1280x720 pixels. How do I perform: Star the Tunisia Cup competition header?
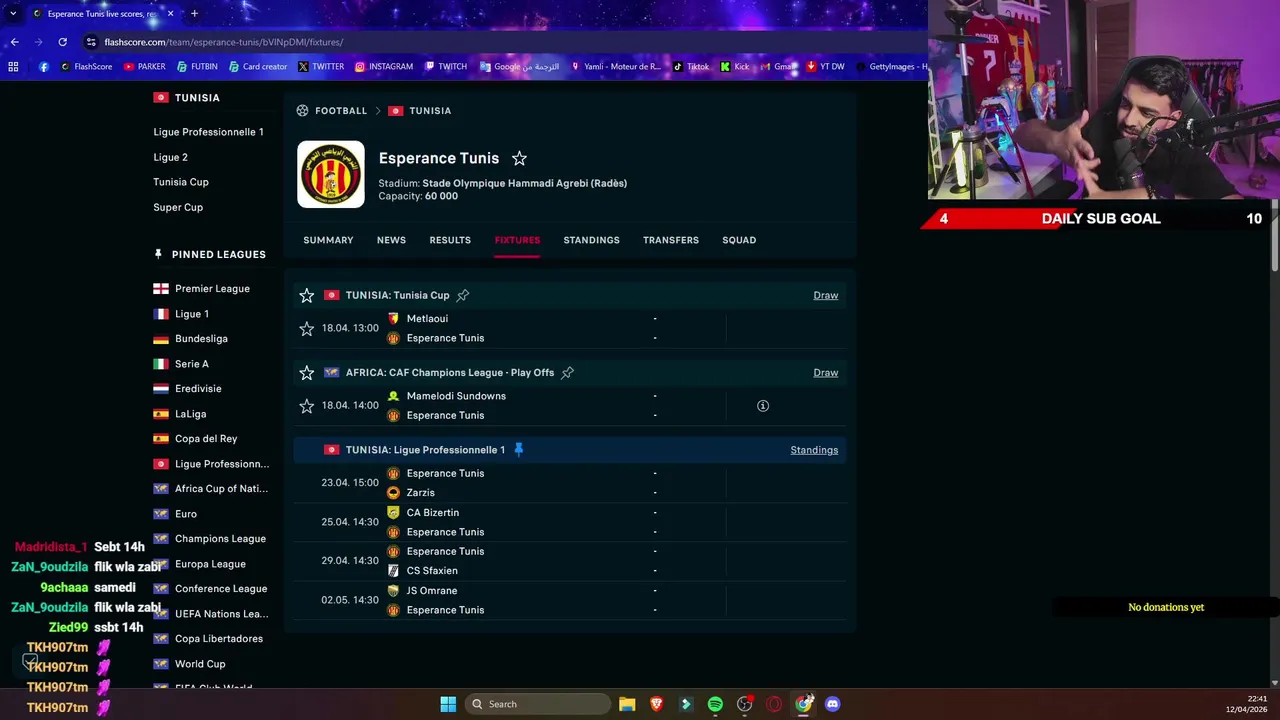click(x=307, y=295)
